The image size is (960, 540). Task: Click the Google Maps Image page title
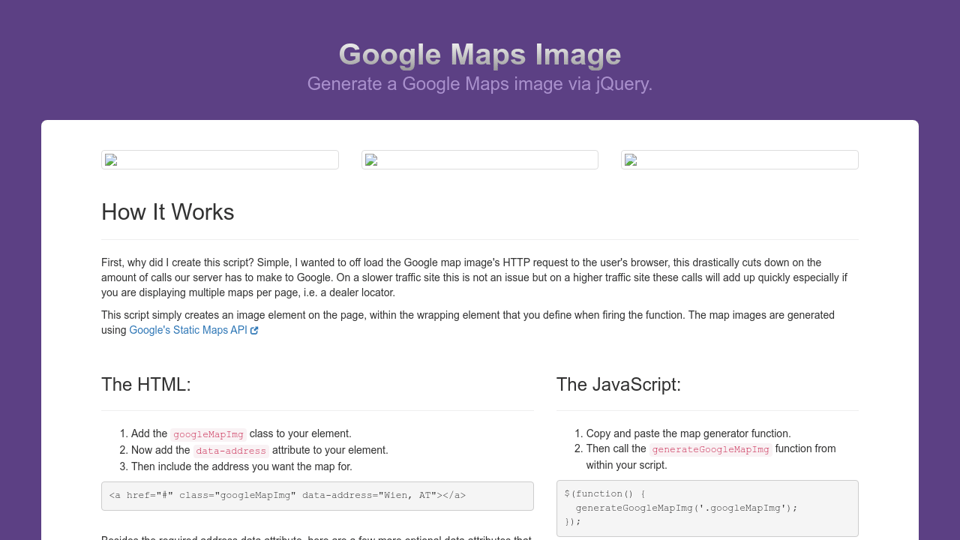tap(480, 54)
